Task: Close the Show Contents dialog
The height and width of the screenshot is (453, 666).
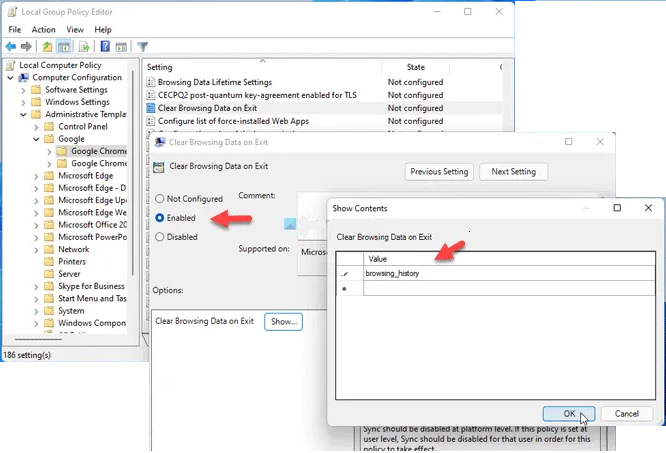Action: tap(648, 208)
